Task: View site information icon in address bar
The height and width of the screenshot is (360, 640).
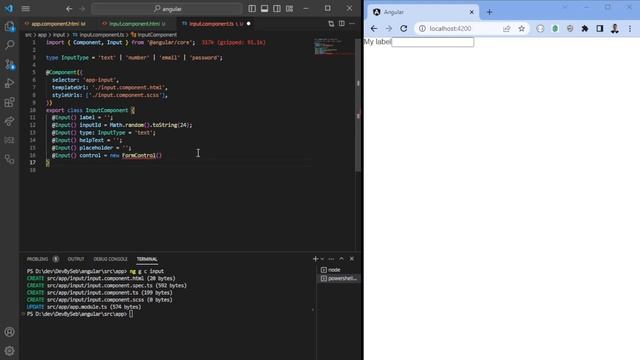Action: 422,29
